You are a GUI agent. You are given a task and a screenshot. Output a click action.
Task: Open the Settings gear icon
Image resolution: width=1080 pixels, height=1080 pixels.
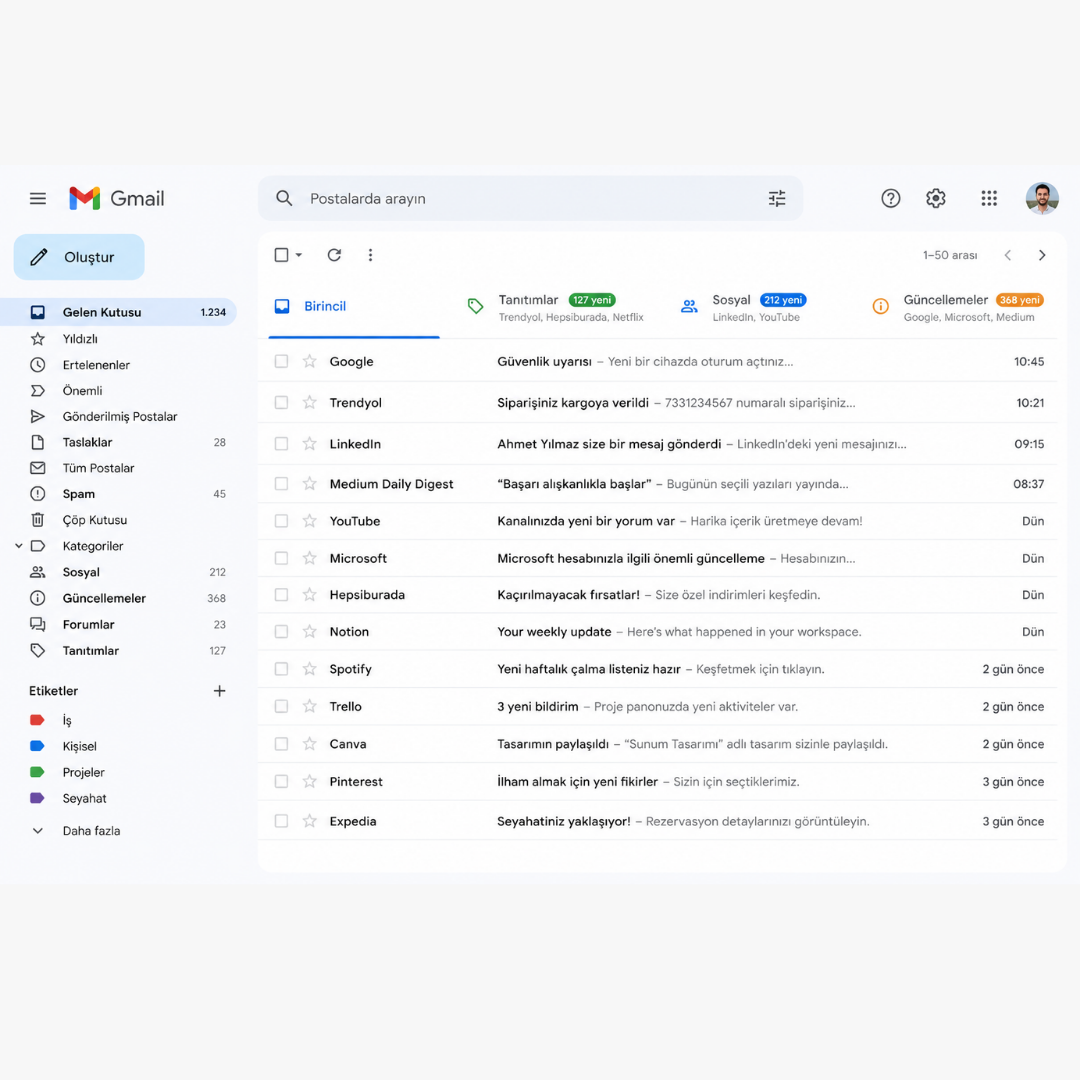pos(935,198)
